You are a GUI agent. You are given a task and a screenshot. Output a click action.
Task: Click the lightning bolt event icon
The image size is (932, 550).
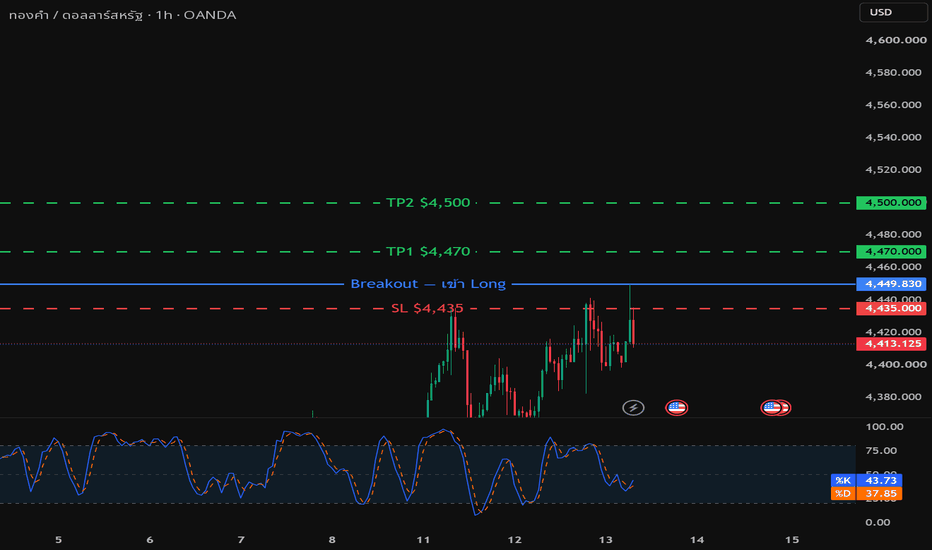coord(633,407)
